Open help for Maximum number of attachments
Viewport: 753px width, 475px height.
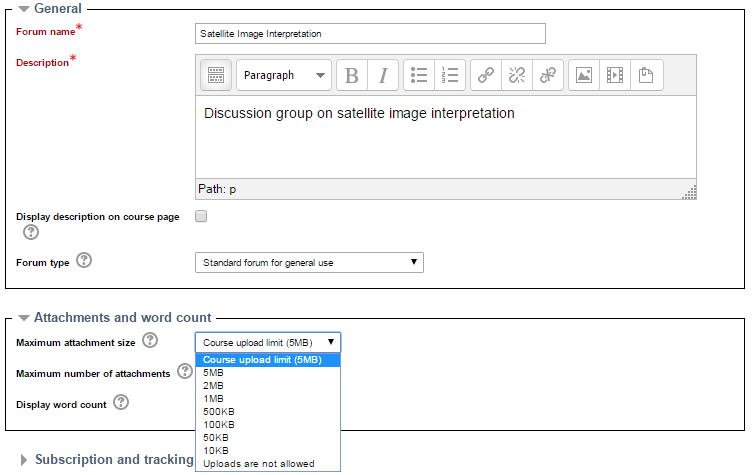click(185, 371)
